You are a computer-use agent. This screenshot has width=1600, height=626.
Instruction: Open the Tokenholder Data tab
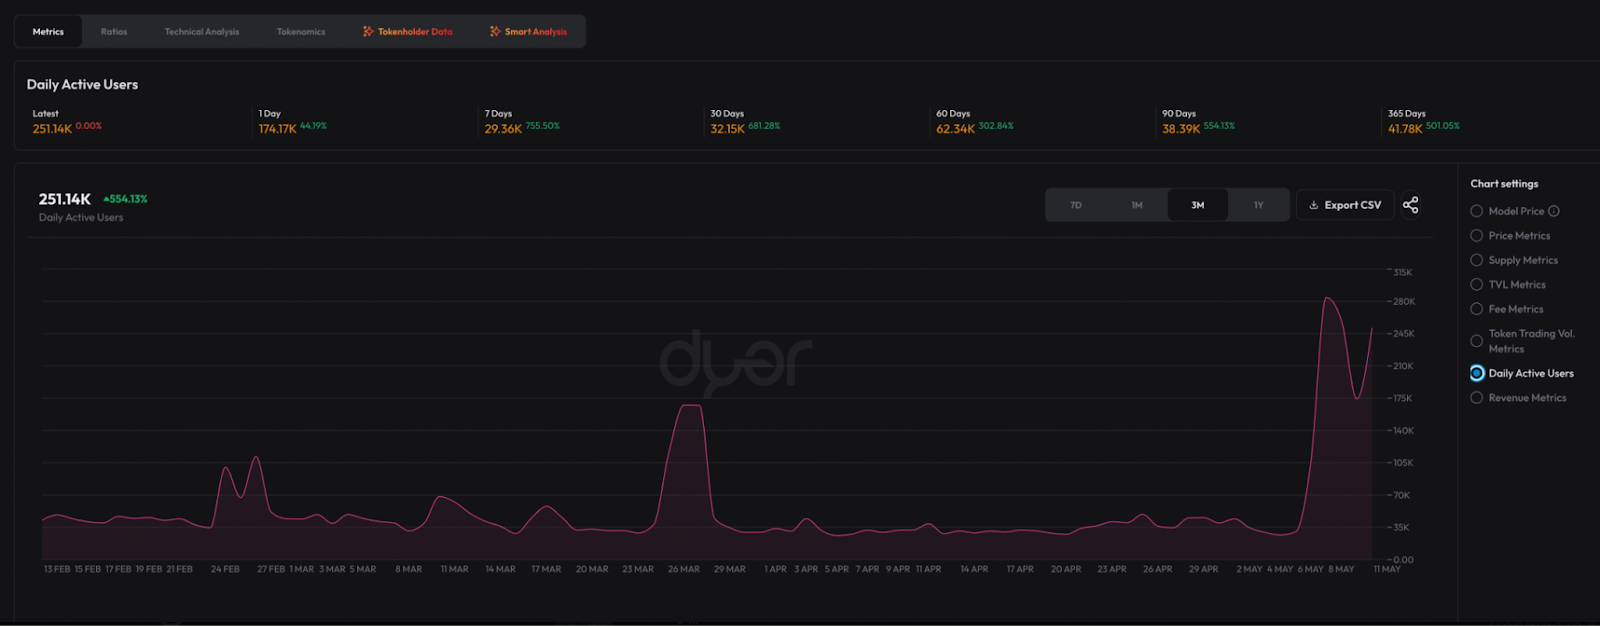pyautogui.click(x=408, y=32)
